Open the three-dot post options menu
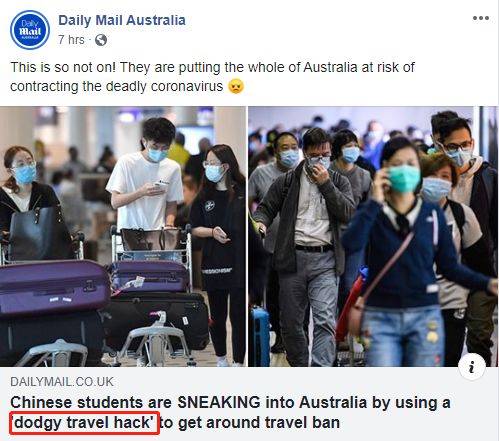The width and height of the screenshot is (499, 441). [x=481, y=18]
